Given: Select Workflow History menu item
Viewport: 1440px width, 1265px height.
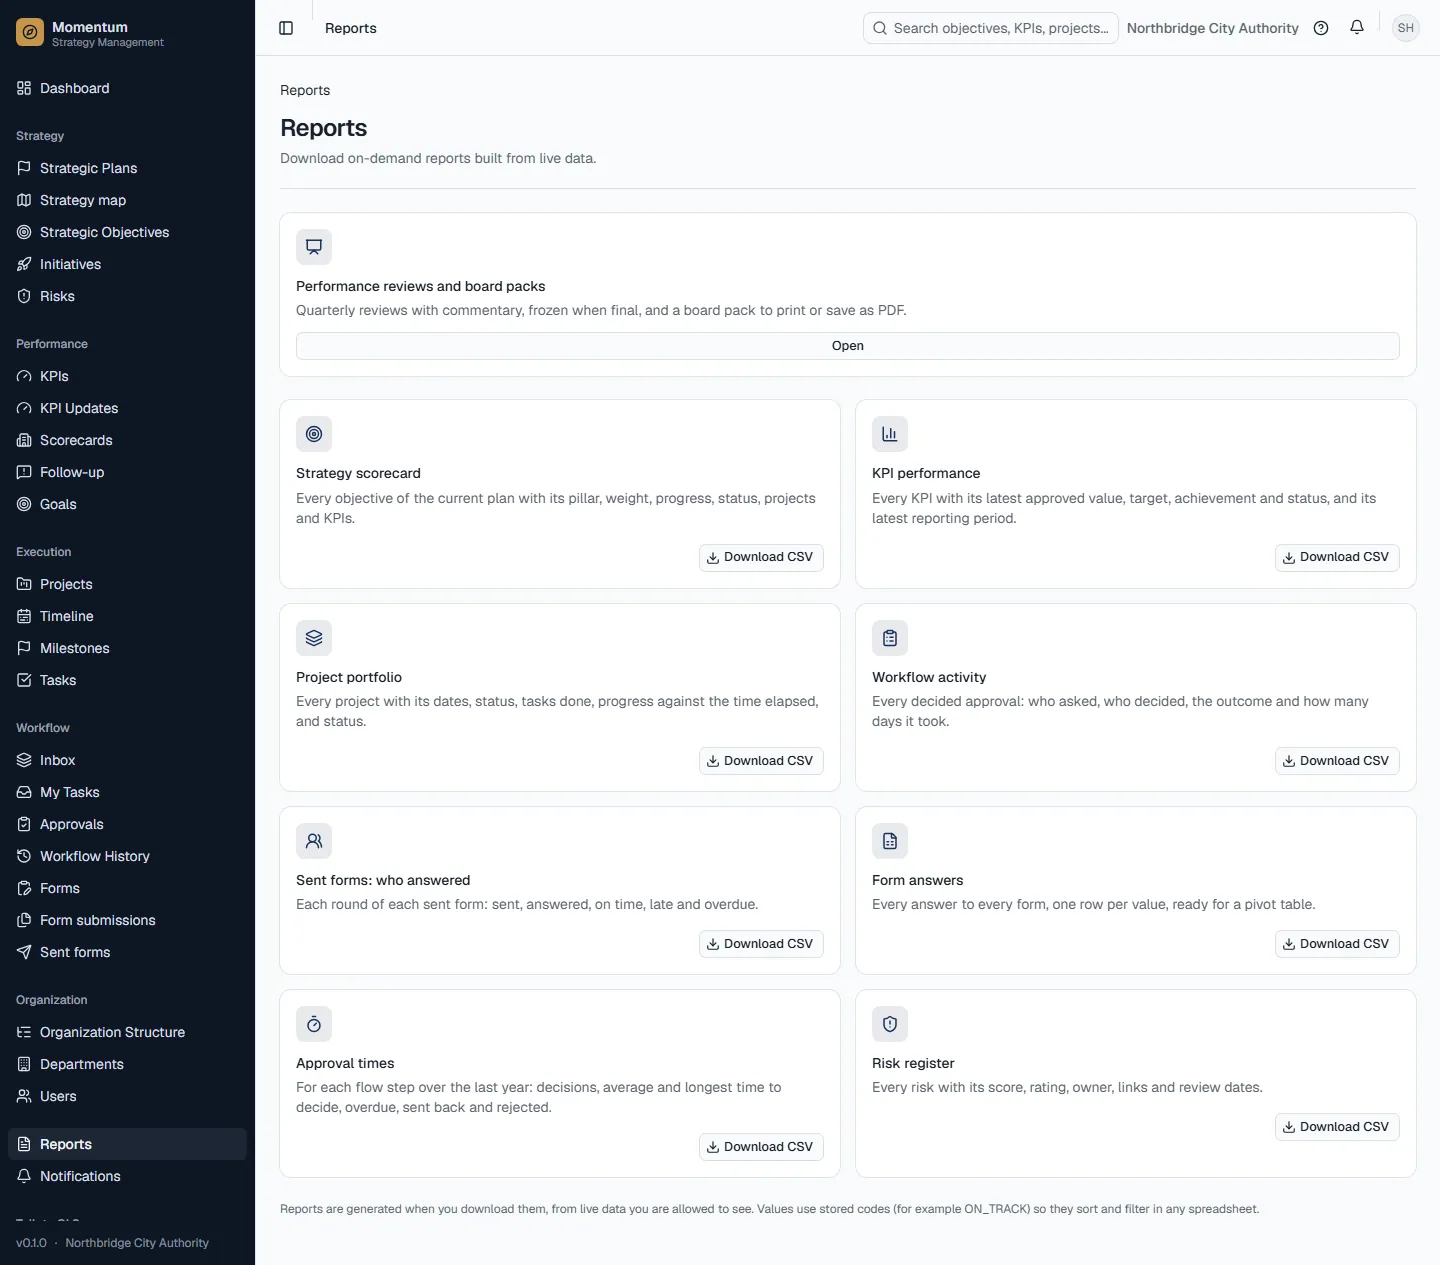Looking at the screenshot, I should point(127,856).
